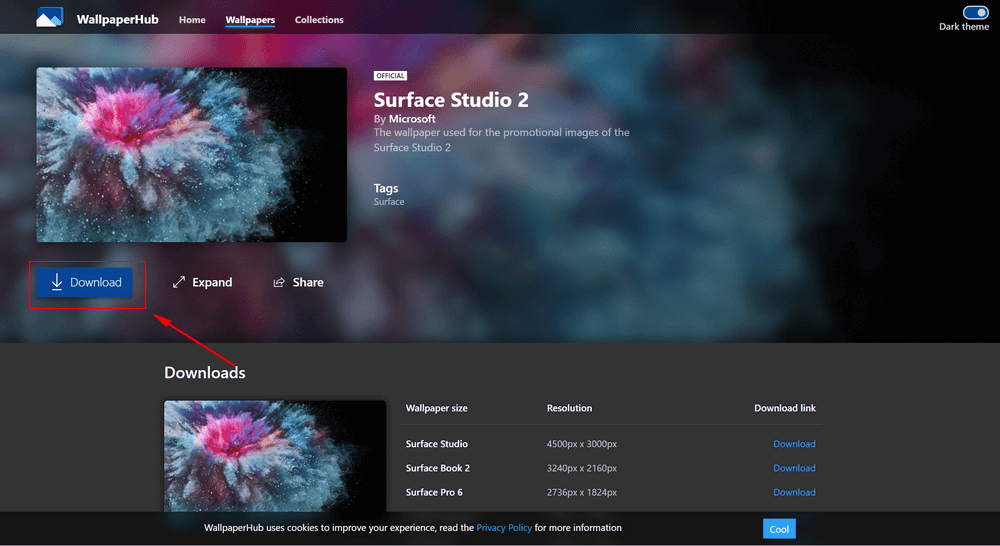Click the Downloads section thumbnail image
Viewport: 1000px width, 546px height.
275,455
